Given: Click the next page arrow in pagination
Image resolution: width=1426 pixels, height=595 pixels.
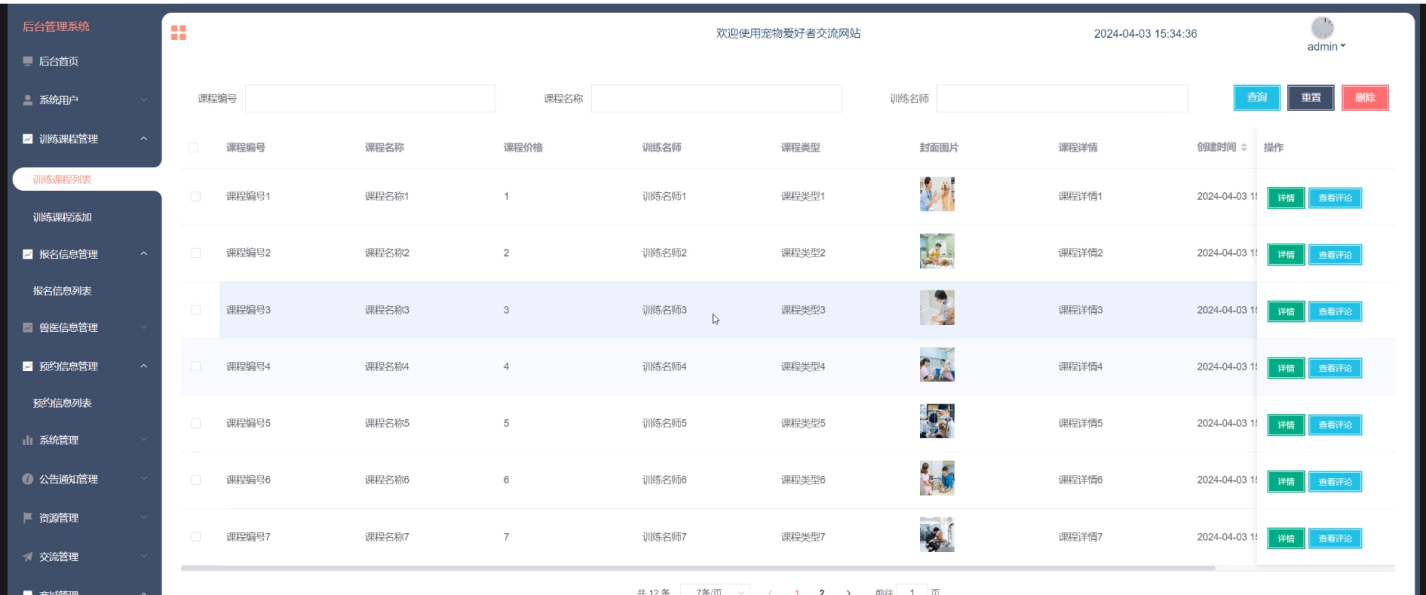Looking at the screenshot, I should (849, 591).
